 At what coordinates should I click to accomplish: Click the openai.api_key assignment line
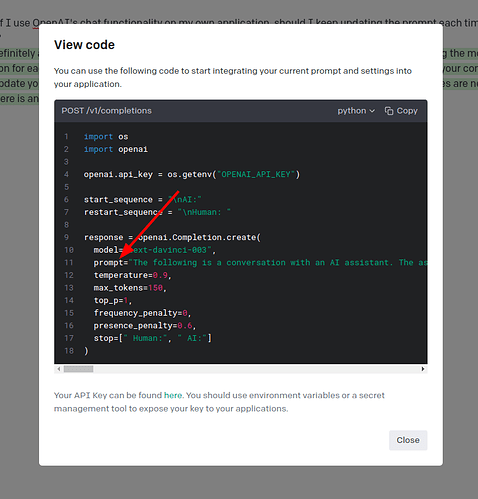[192, 174]
